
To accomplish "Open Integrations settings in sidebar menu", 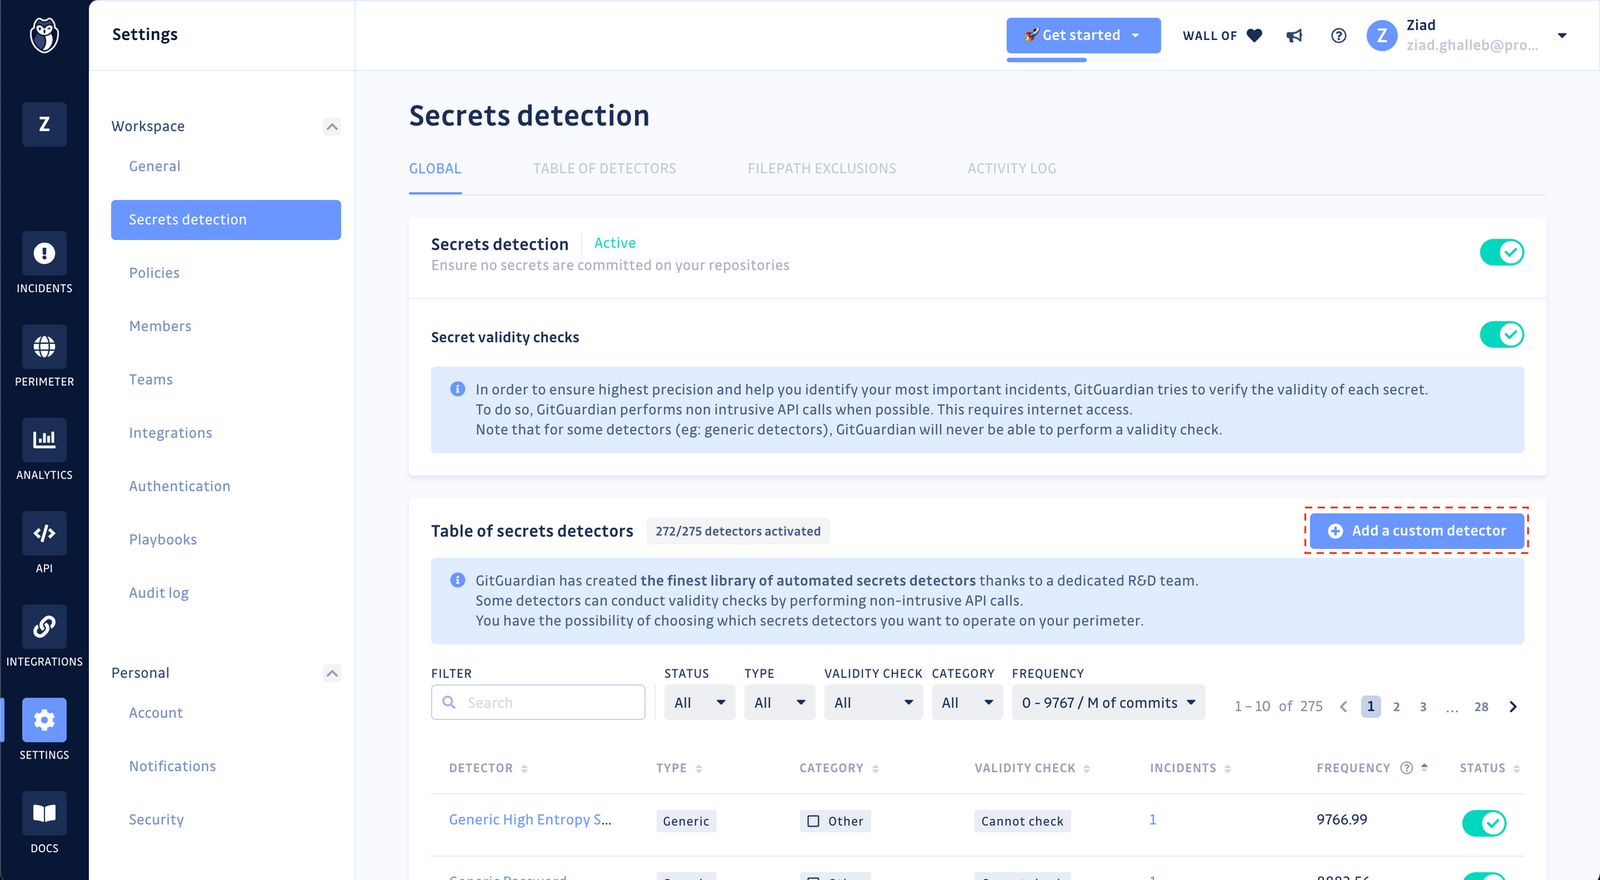I will [170, 433].
